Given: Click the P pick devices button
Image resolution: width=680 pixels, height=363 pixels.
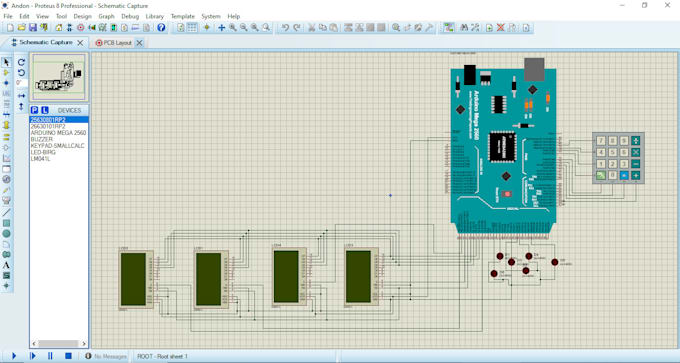Looking at the screenshot, I should tap(34, 110).
